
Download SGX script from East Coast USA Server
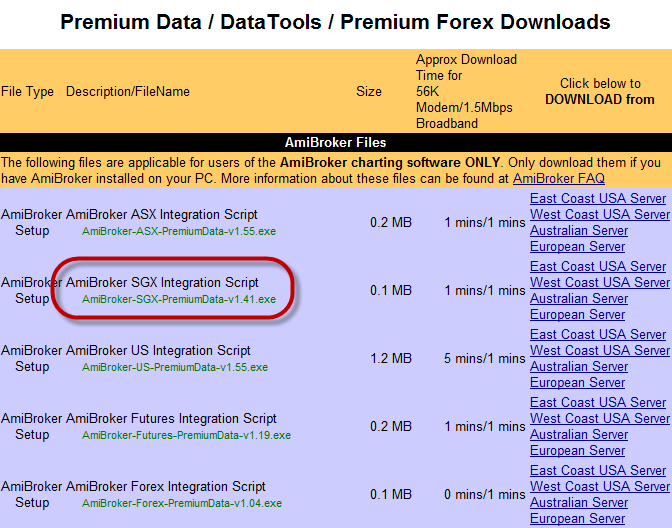(598, 267)
